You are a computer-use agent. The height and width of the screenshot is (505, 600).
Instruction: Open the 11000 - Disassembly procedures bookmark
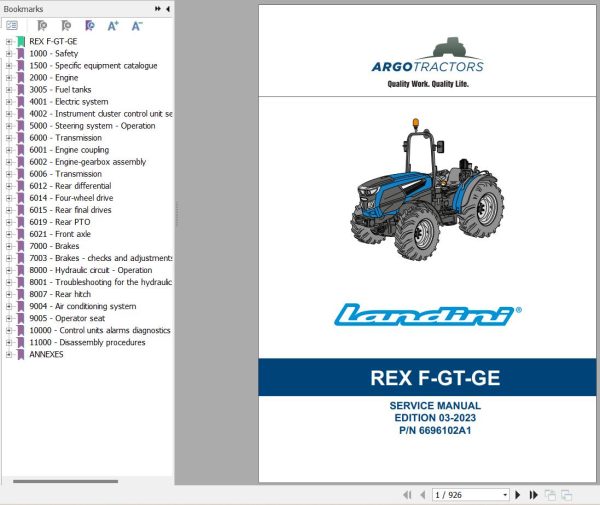(x=87, y=342)
